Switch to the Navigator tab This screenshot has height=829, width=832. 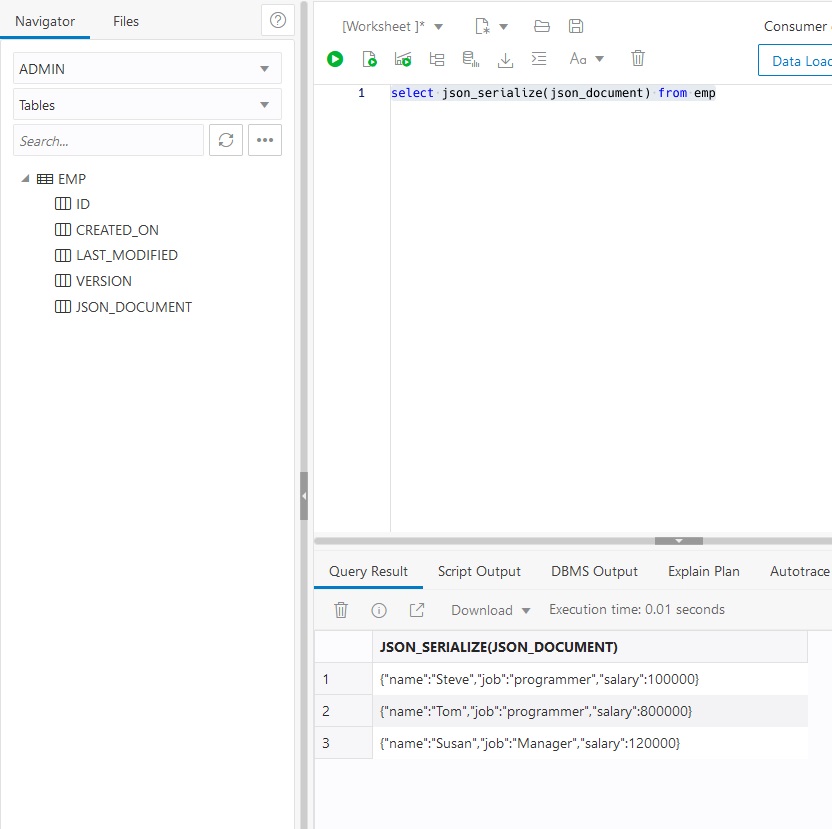tap(45, 21)
